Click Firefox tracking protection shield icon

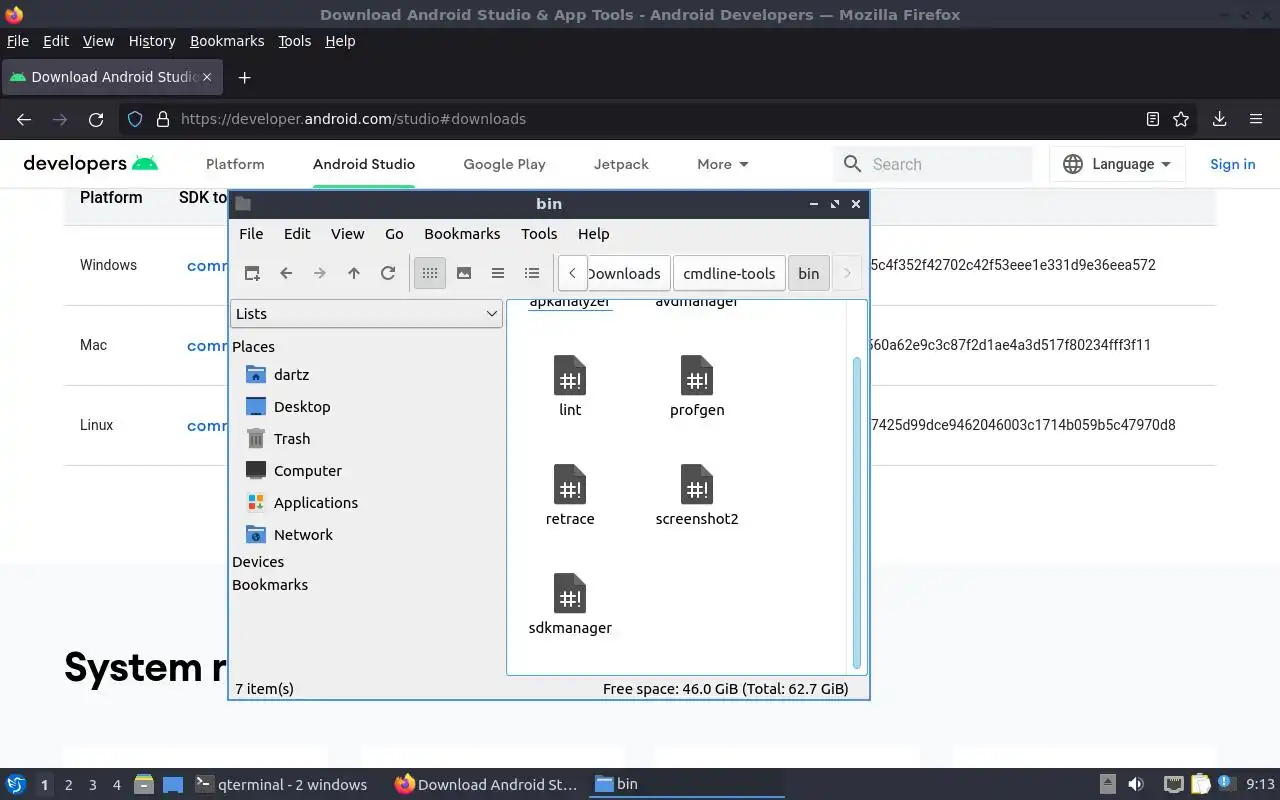(135, 119)
